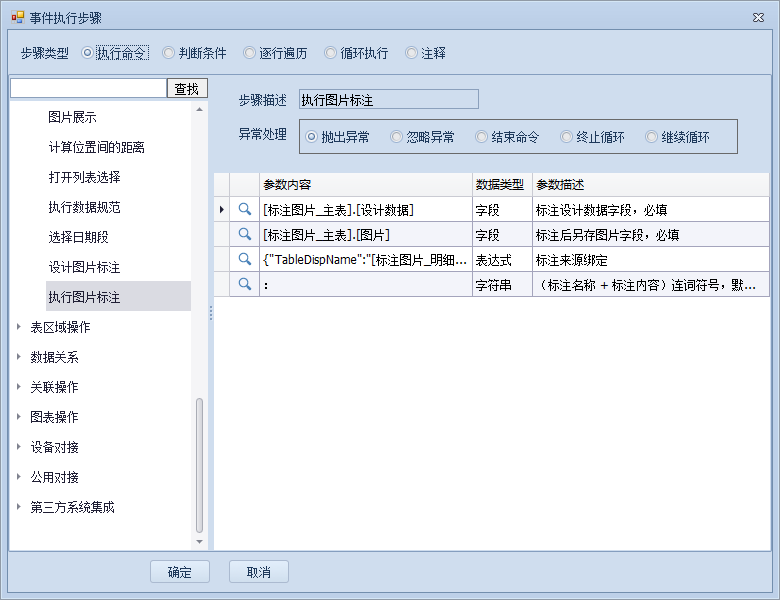Viewport: 780px width, 600px height.
Task: Click the 取消 button
Action: pos(258,572)
